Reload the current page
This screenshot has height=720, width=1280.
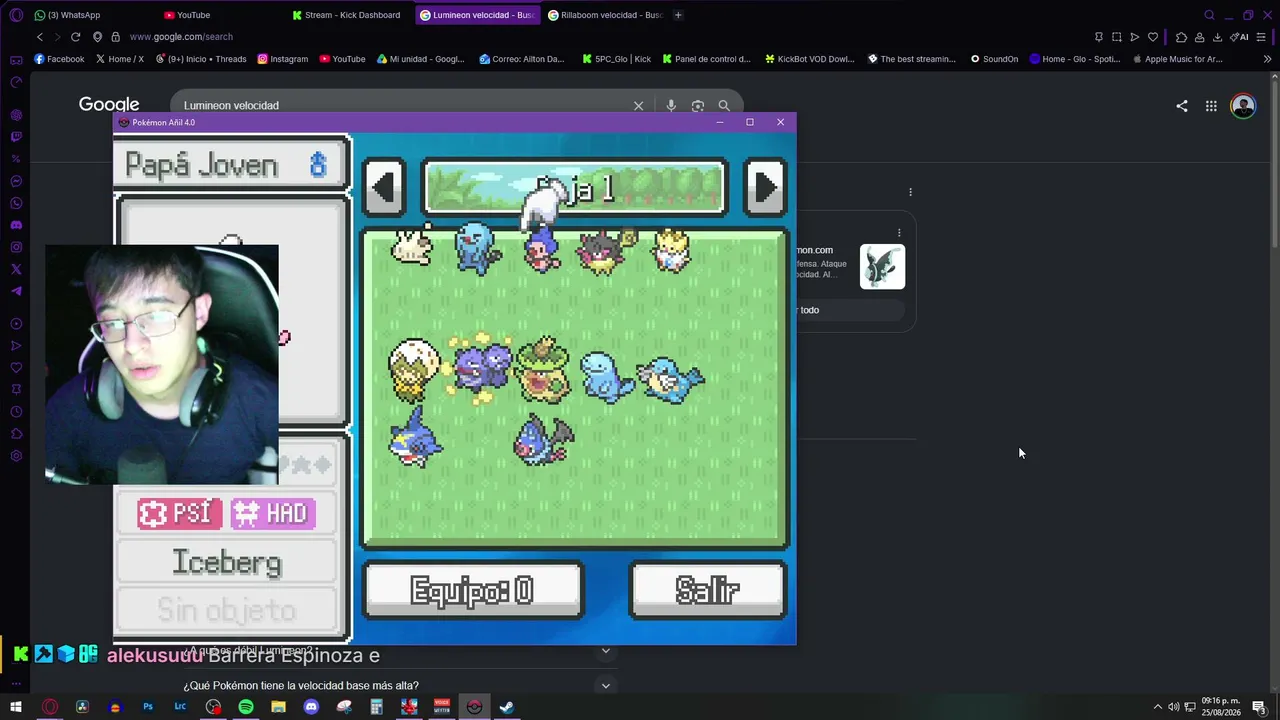coord(75,37)
